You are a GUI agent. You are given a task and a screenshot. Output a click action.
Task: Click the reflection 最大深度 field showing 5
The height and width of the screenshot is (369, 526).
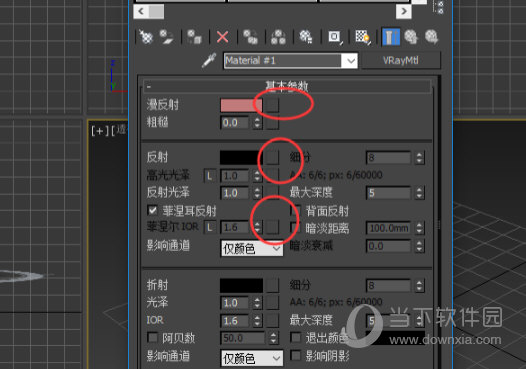pos(388,193)
